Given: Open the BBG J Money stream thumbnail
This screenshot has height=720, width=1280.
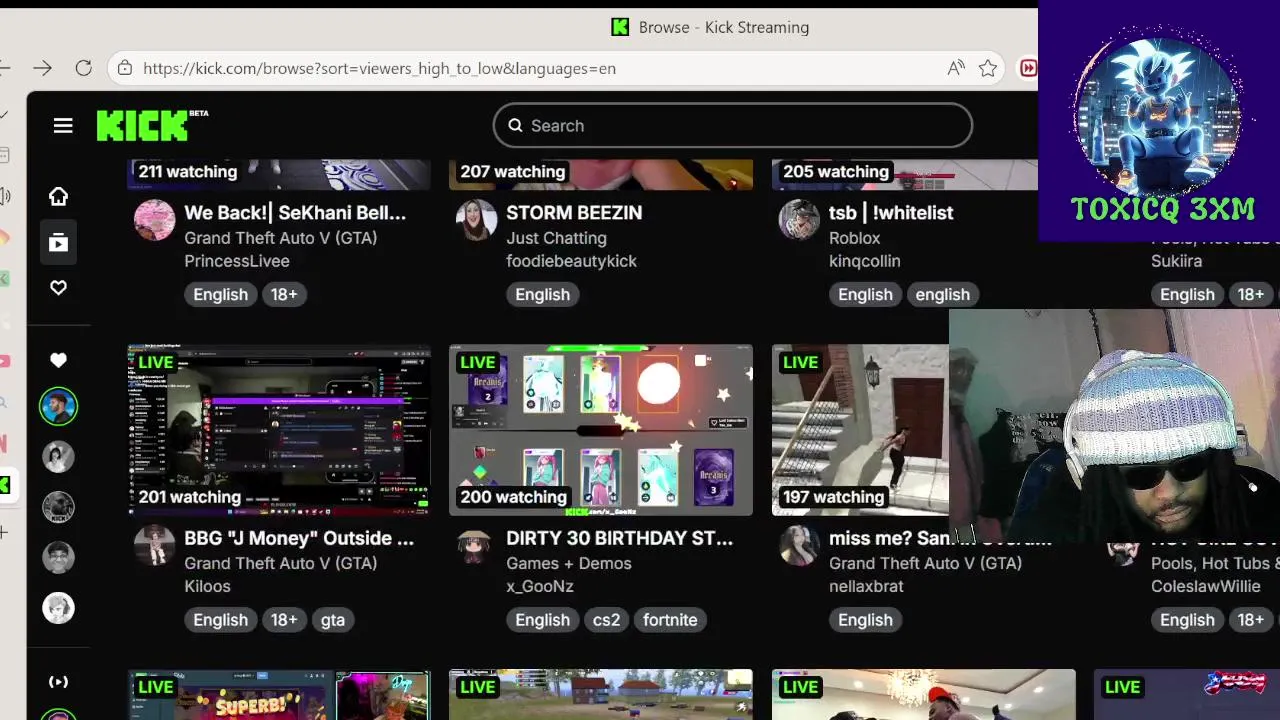Looking at the screenshot, I should tap(279, 430).
